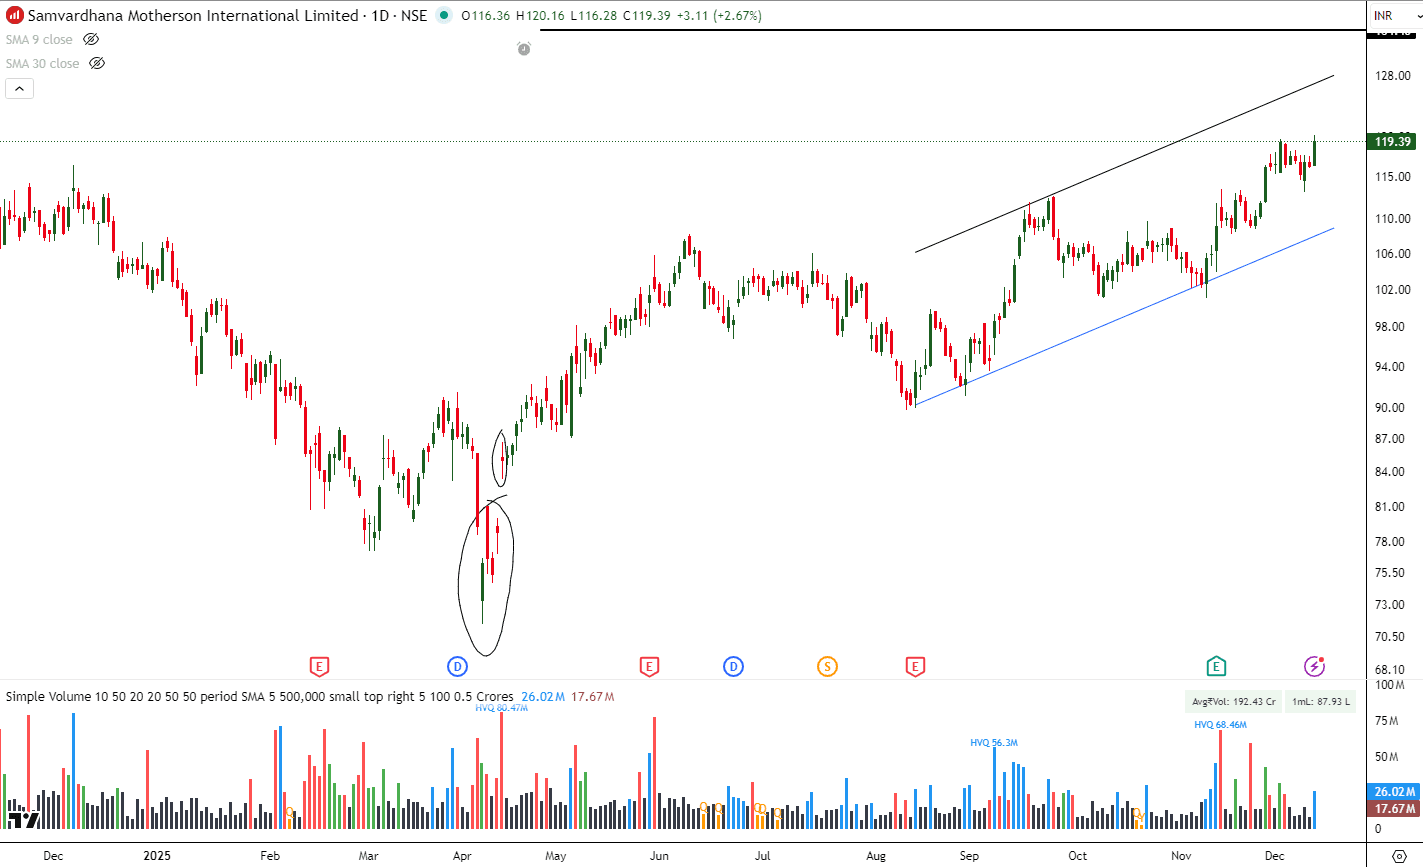
Task: Click the Apr label on the time axis
Action: tap(462, 856)
